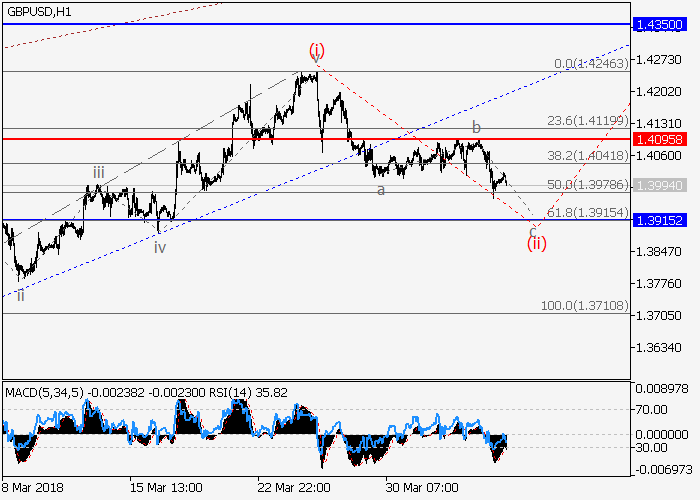Click the RSI(14) 35.82 indicator label
Viewport: 700px width, 500px height.
pos(247,393)
